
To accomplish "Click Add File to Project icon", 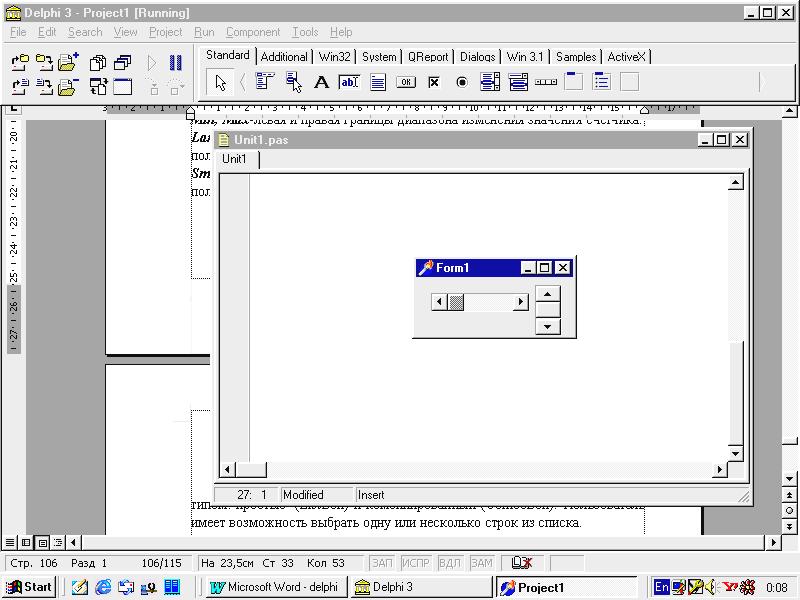I will coord(68,62).
